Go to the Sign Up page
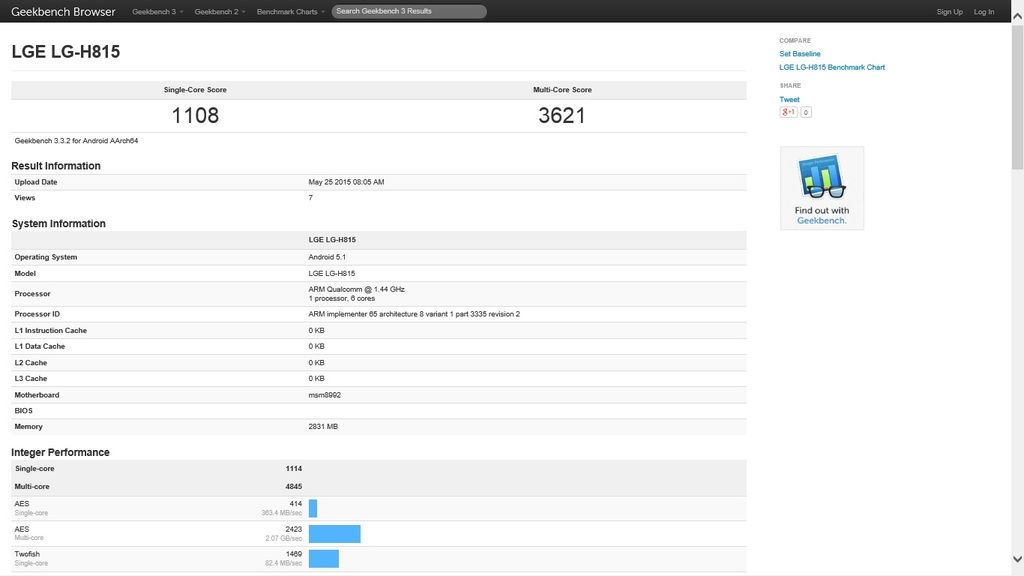This screenshot has width=1024, height=576. [949, 12]
